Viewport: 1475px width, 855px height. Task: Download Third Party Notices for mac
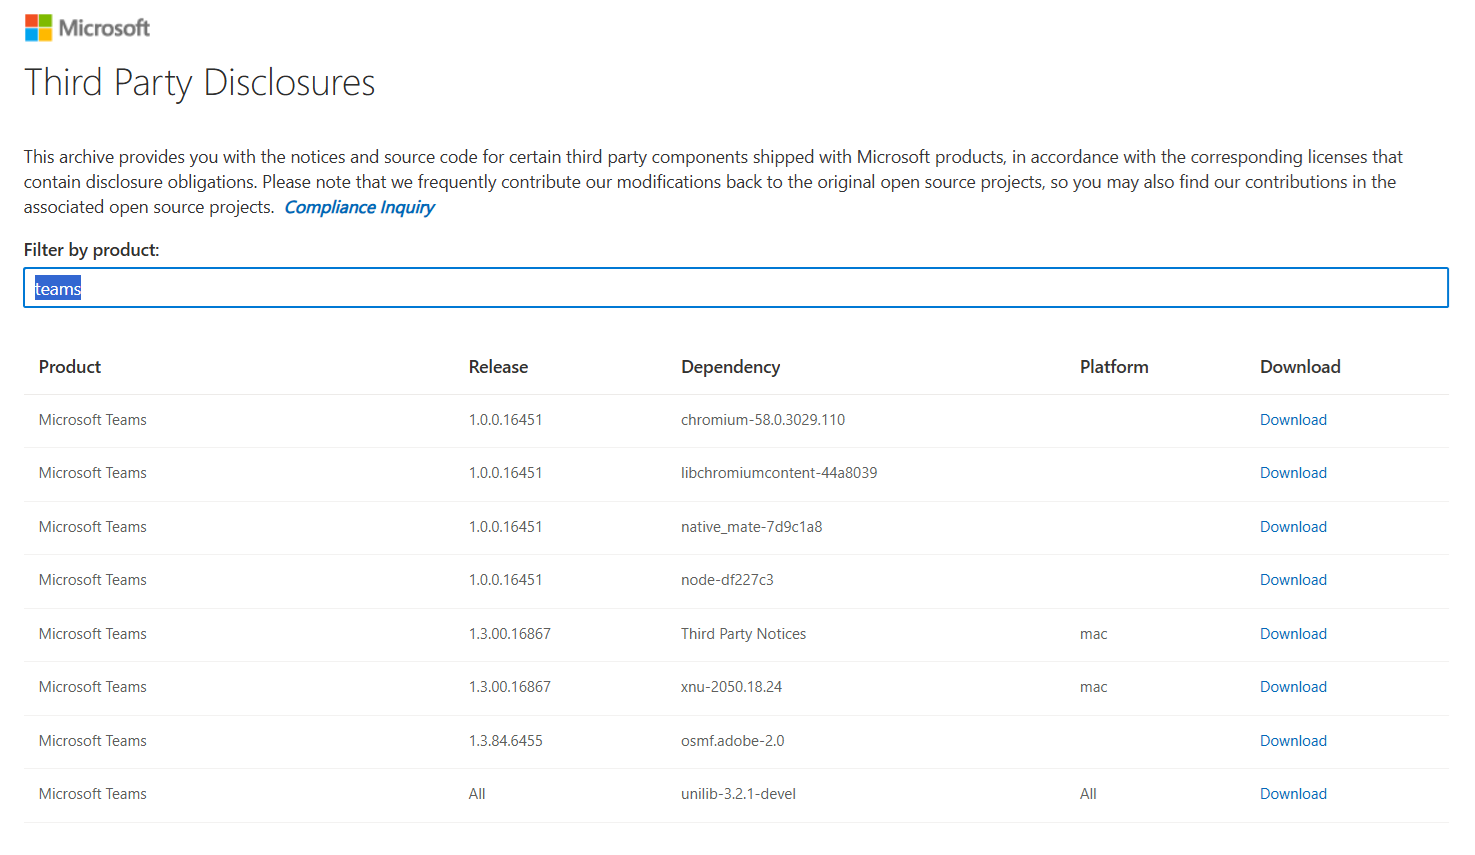pos(1293,634)
